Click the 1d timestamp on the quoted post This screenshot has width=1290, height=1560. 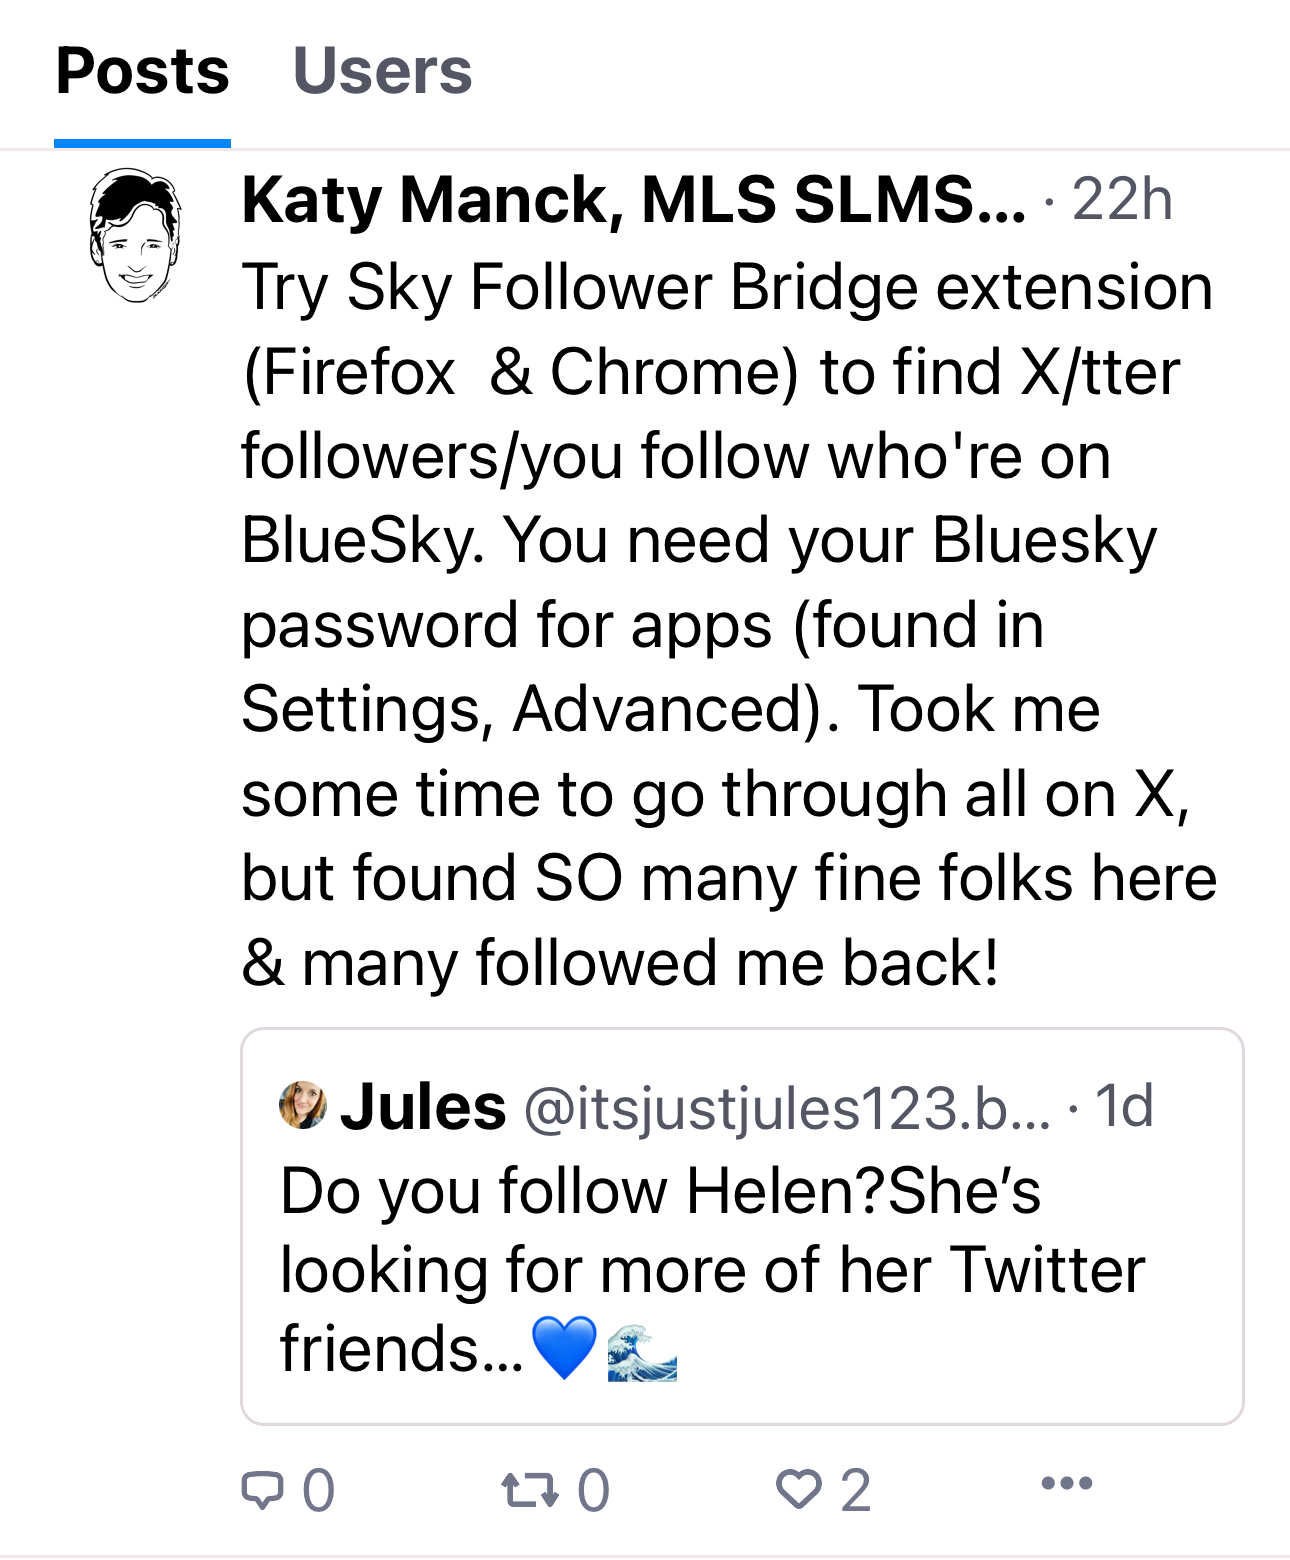pyautogui.click(x=1124, y=1106)
